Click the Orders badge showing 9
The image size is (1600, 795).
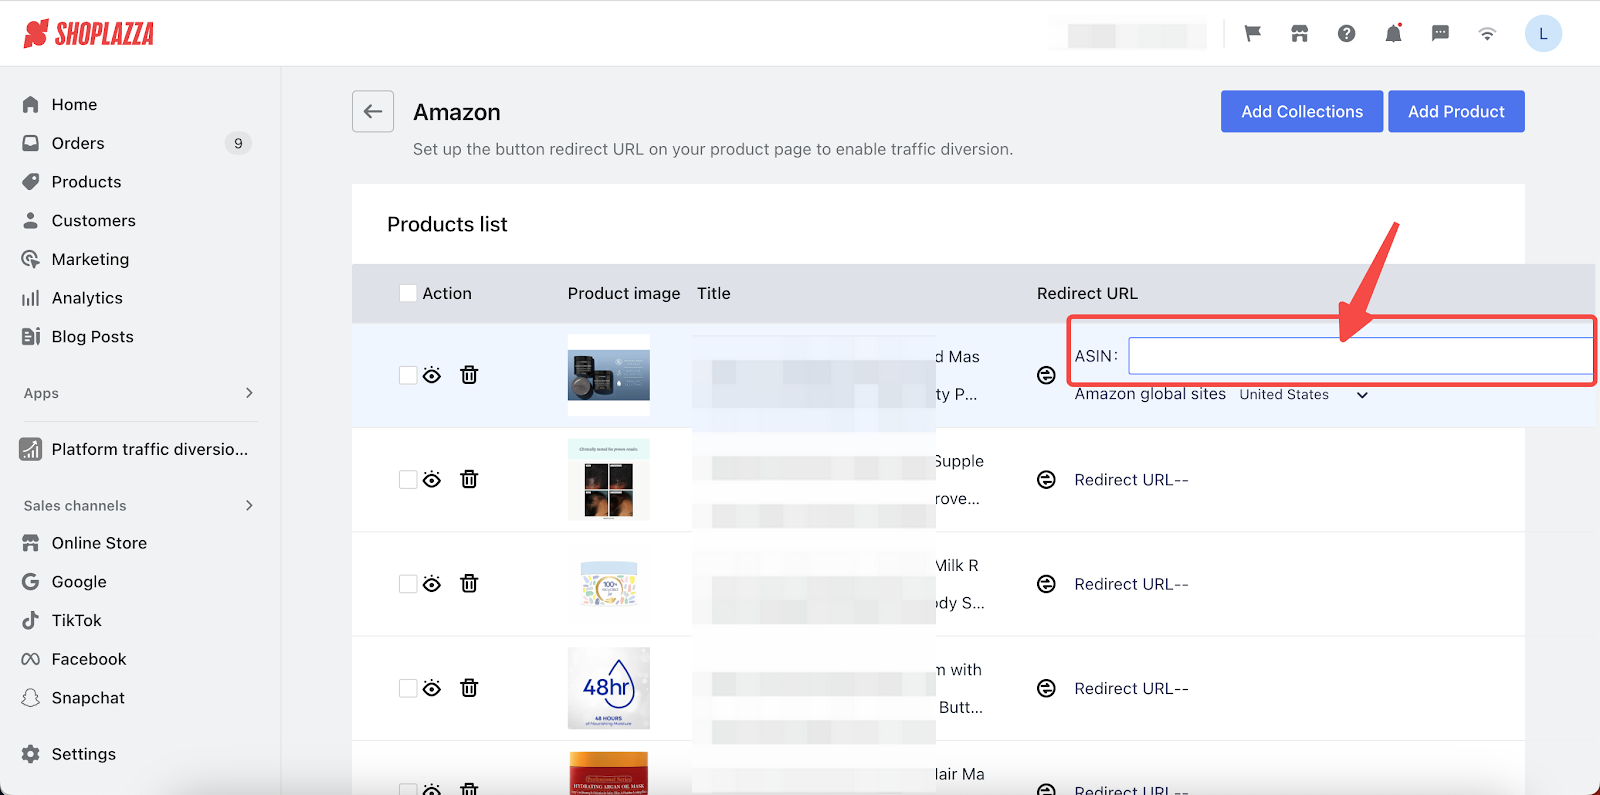(x=238, y=143)
